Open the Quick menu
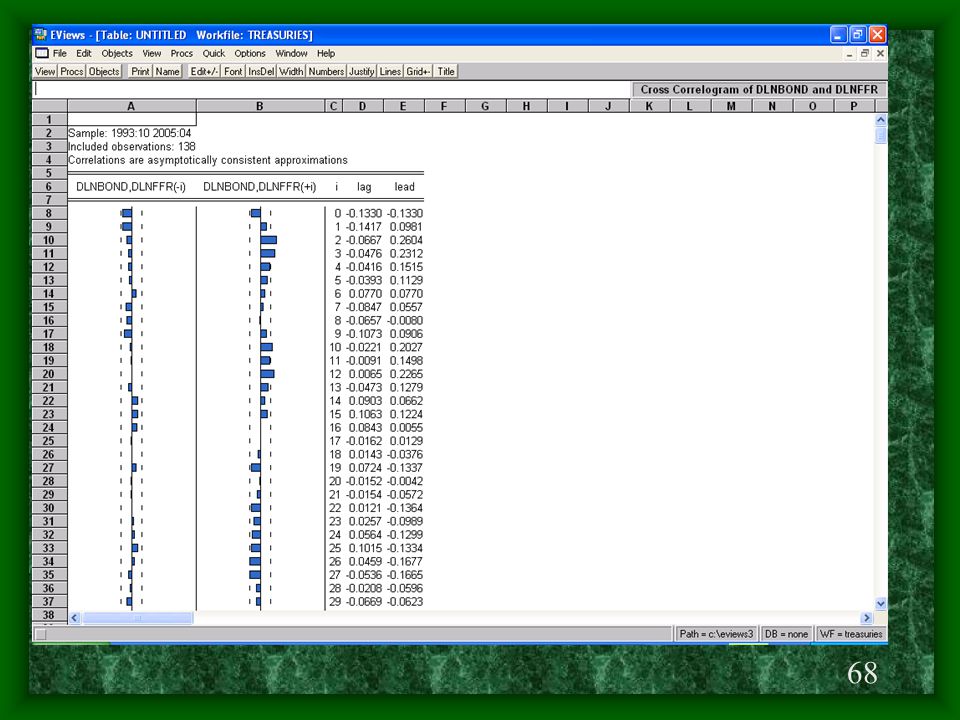 click(x=214, y=53)
